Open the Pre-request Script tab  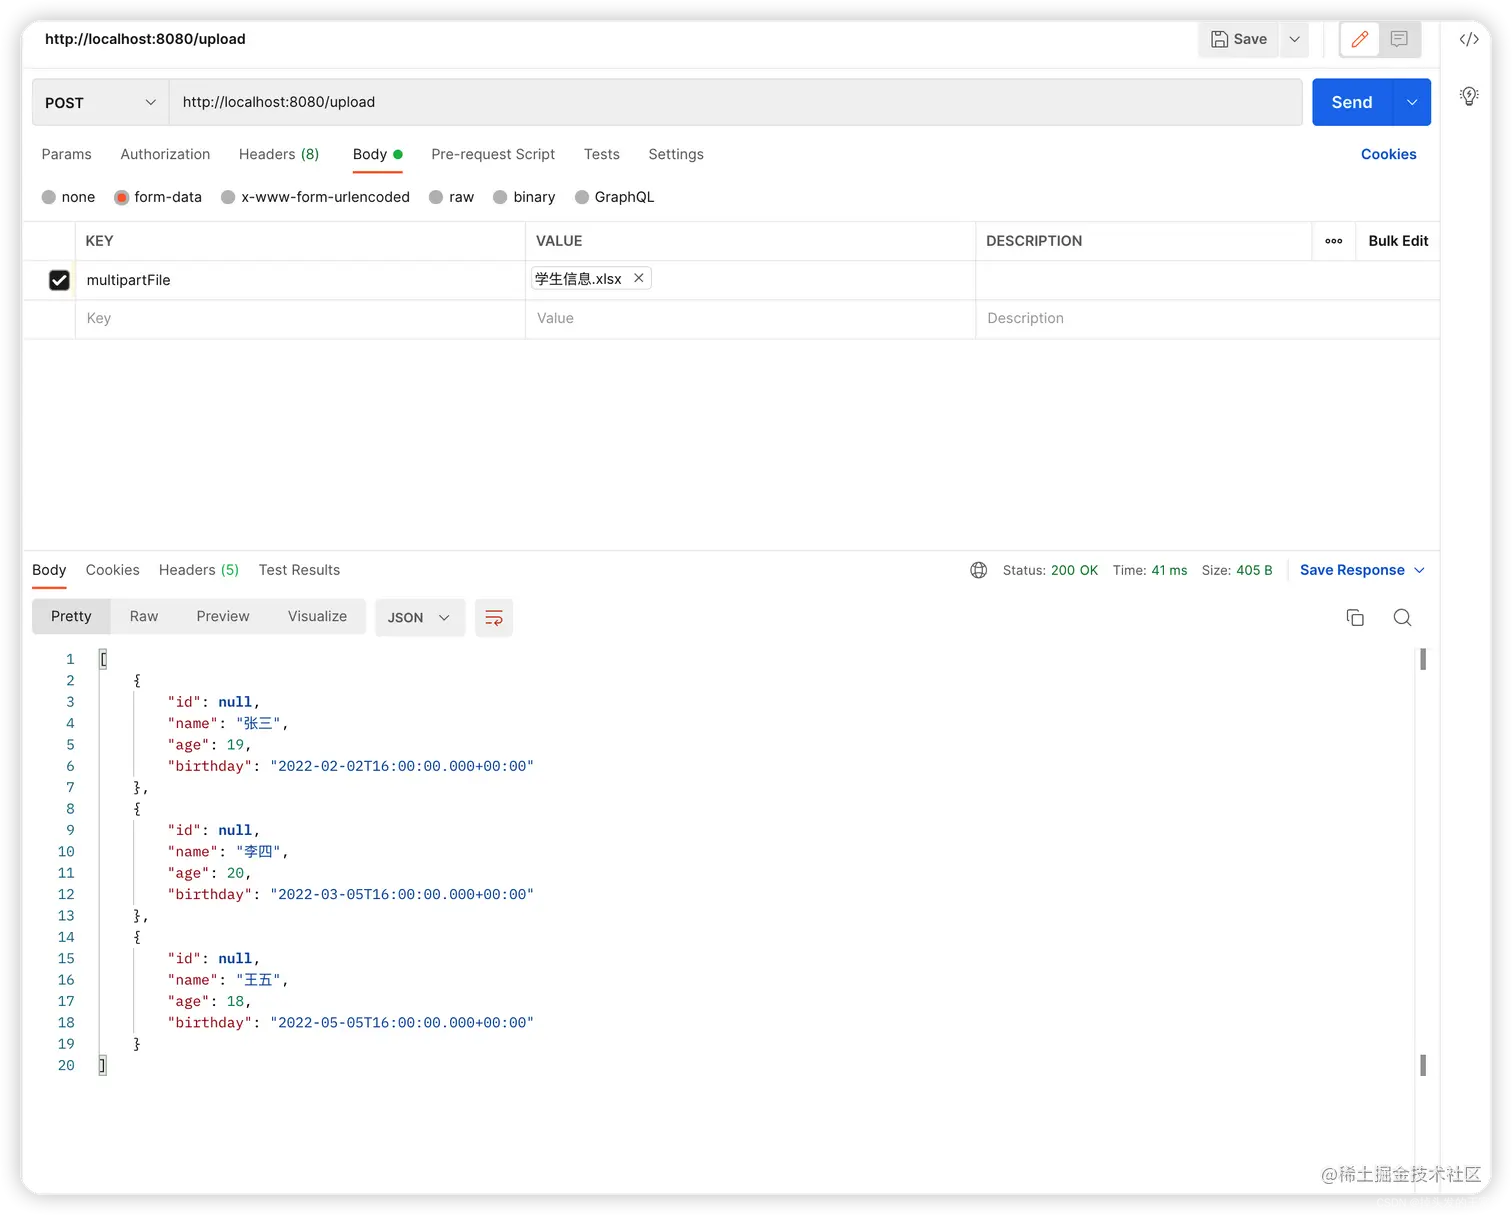click(493, 154)
